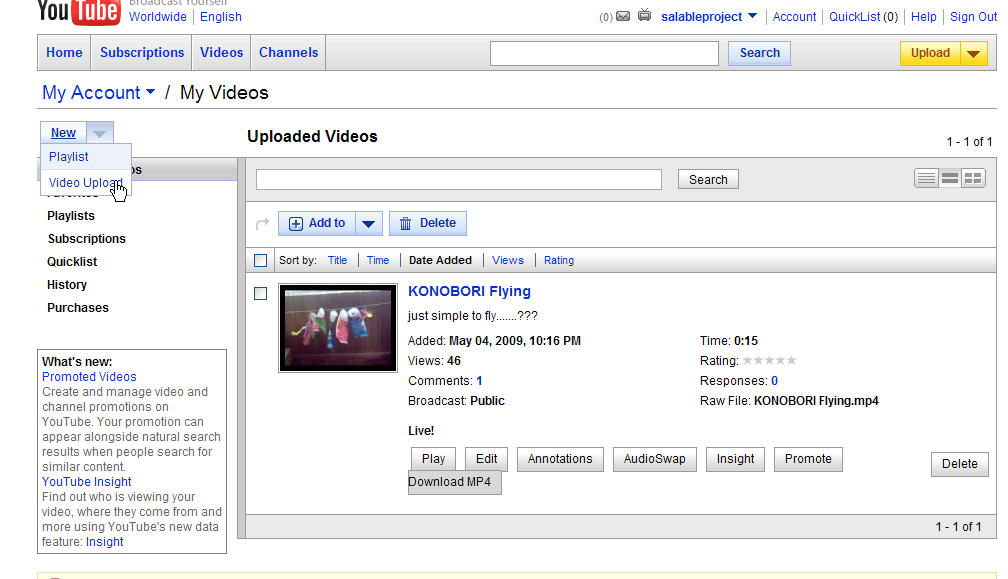1008x579 pixels.
Task: Choose Video Upload from the New menu
Action: (86, 183)
